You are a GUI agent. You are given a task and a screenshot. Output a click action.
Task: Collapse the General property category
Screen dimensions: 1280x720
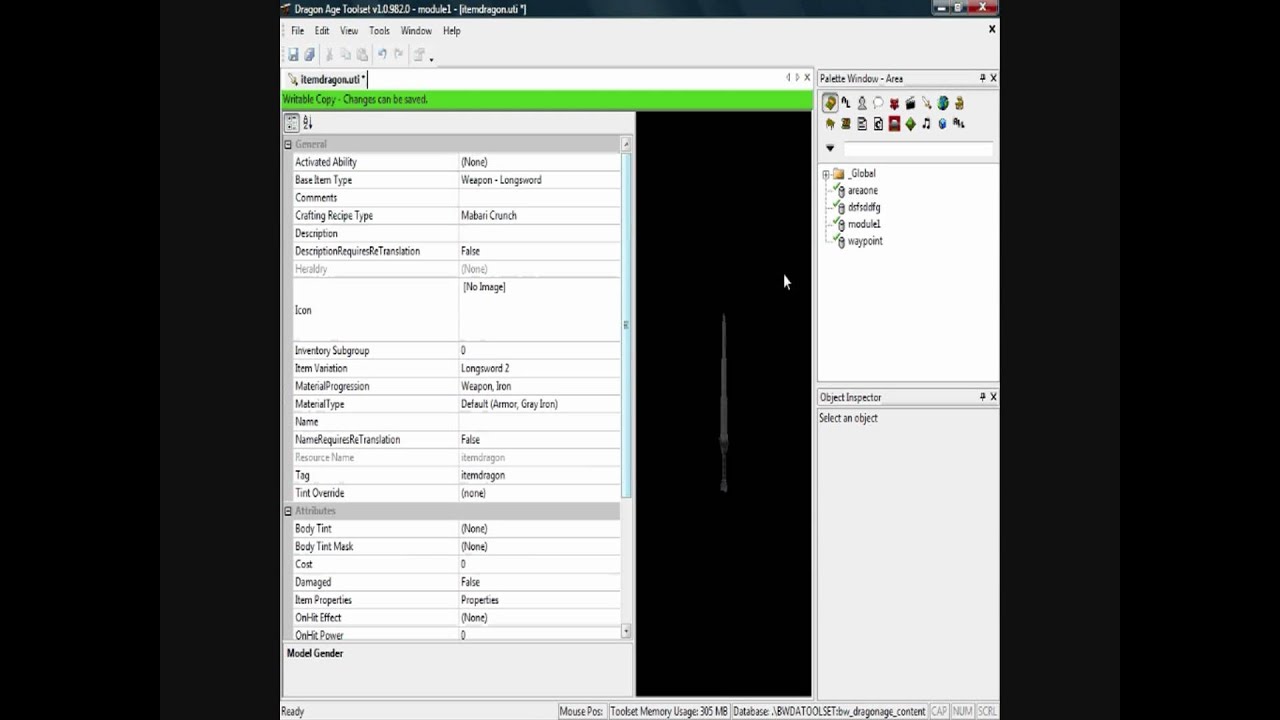[x=288, y=145]
